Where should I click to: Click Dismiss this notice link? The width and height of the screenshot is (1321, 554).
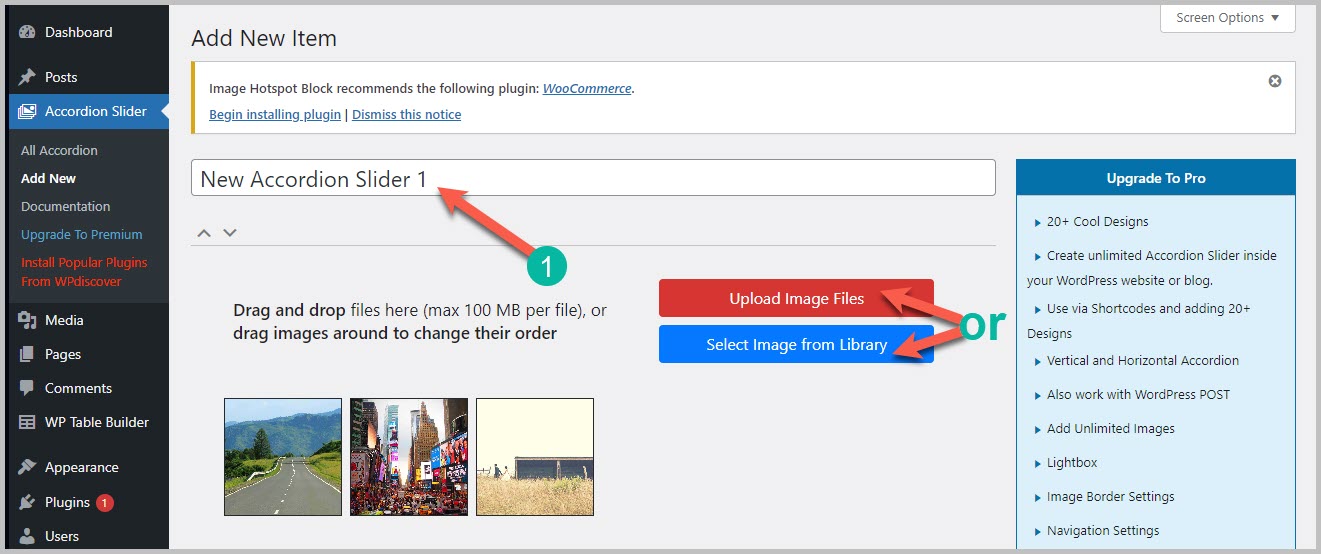click(x=406, y=114)
